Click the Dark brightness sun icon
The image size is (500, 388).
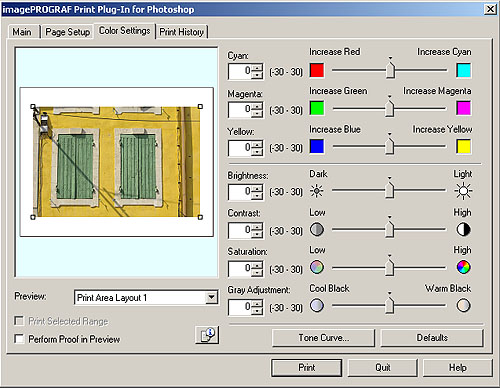(x=316, y=191)
